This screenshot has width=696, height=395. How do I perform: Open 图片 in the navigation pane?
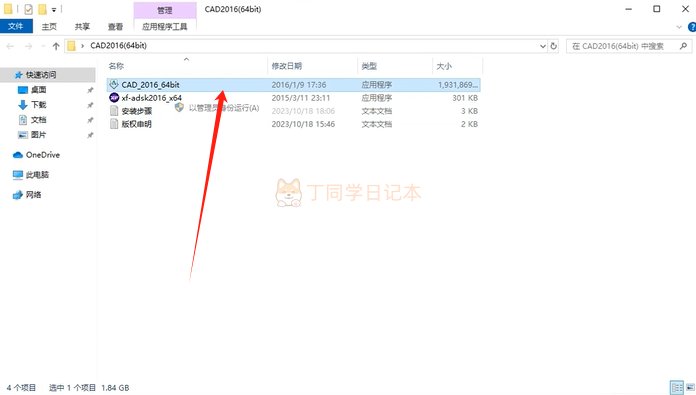(38, 135)
